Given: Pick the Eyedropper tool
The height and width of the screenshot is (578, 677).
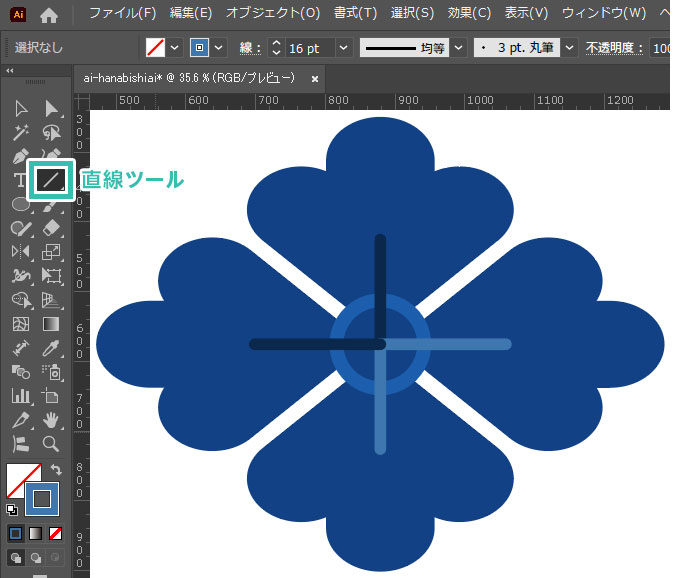Looking at the screenshot, I should (51, 348).
